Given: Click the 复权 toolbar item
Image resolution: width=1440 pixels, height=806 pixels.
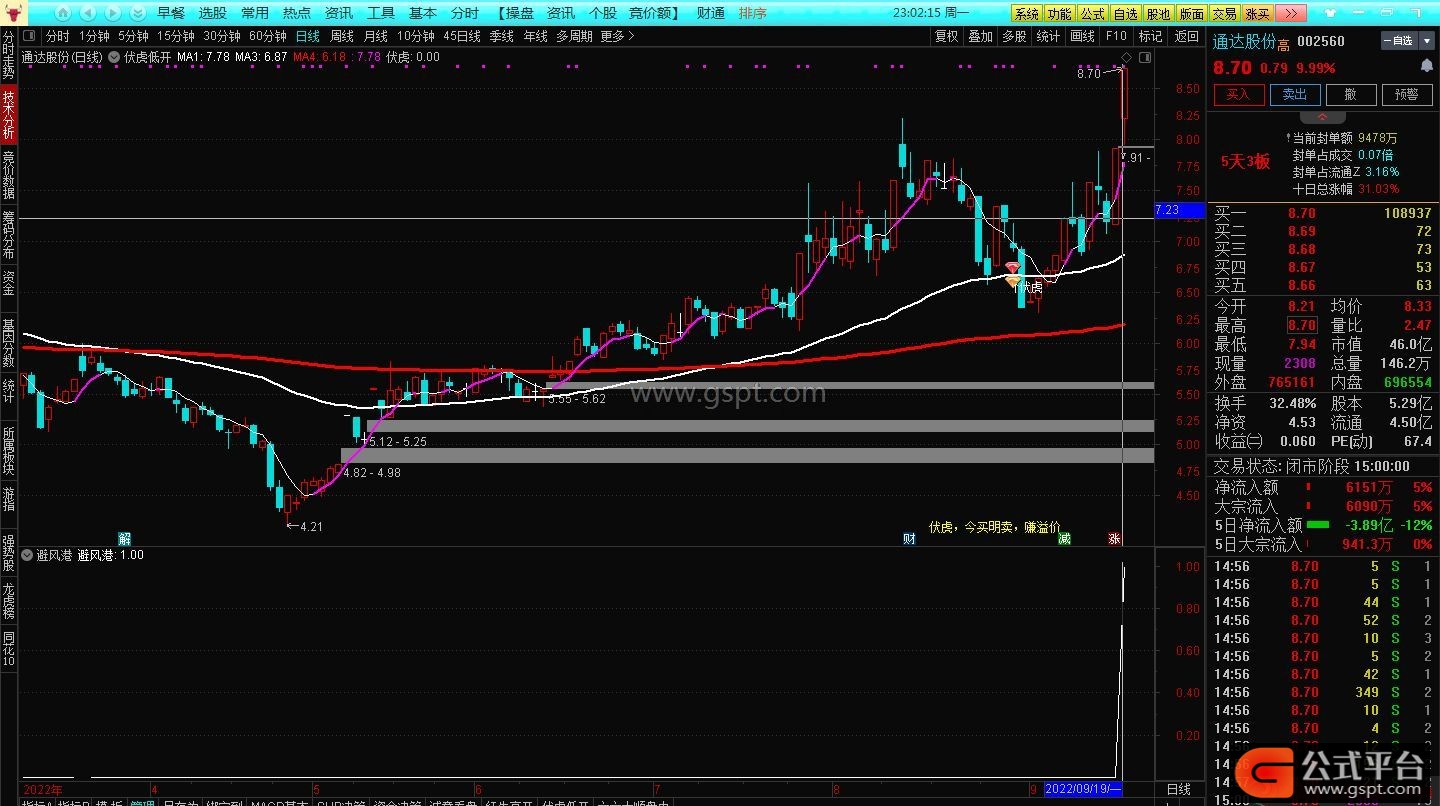Looking at the screenshot, I should (x=946, y=36).
